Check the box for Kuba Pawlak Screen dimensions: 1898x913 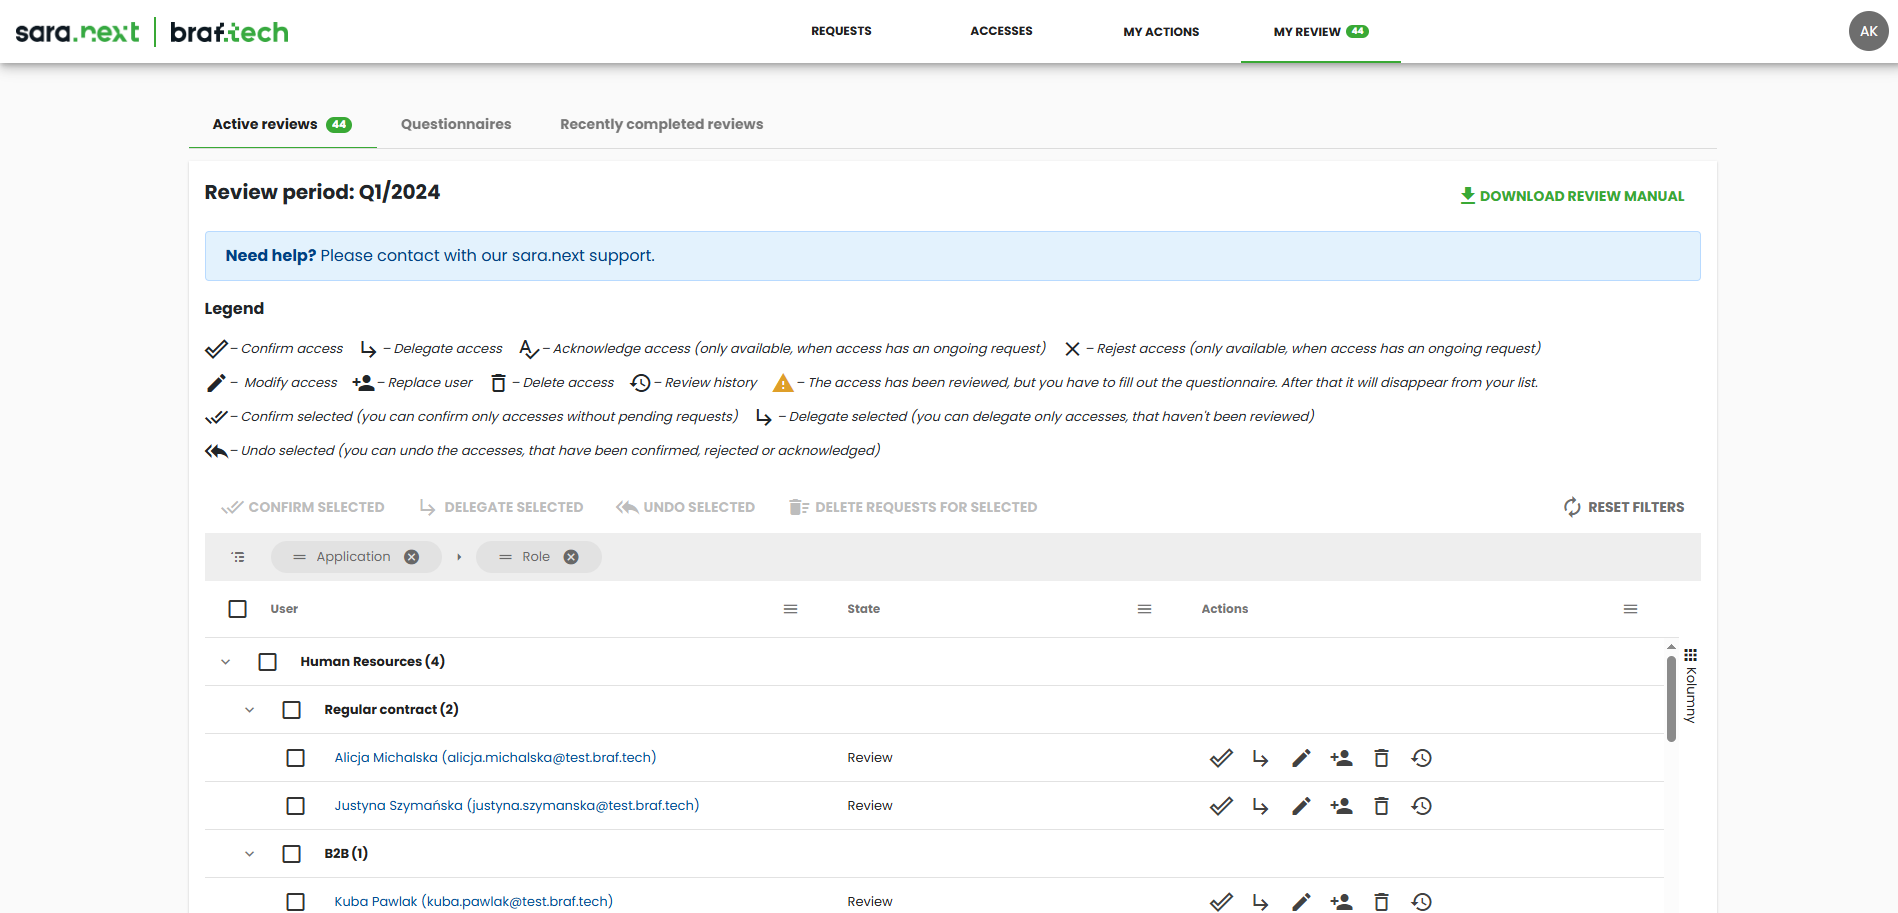pyautogui.click(x=295, y=902)
